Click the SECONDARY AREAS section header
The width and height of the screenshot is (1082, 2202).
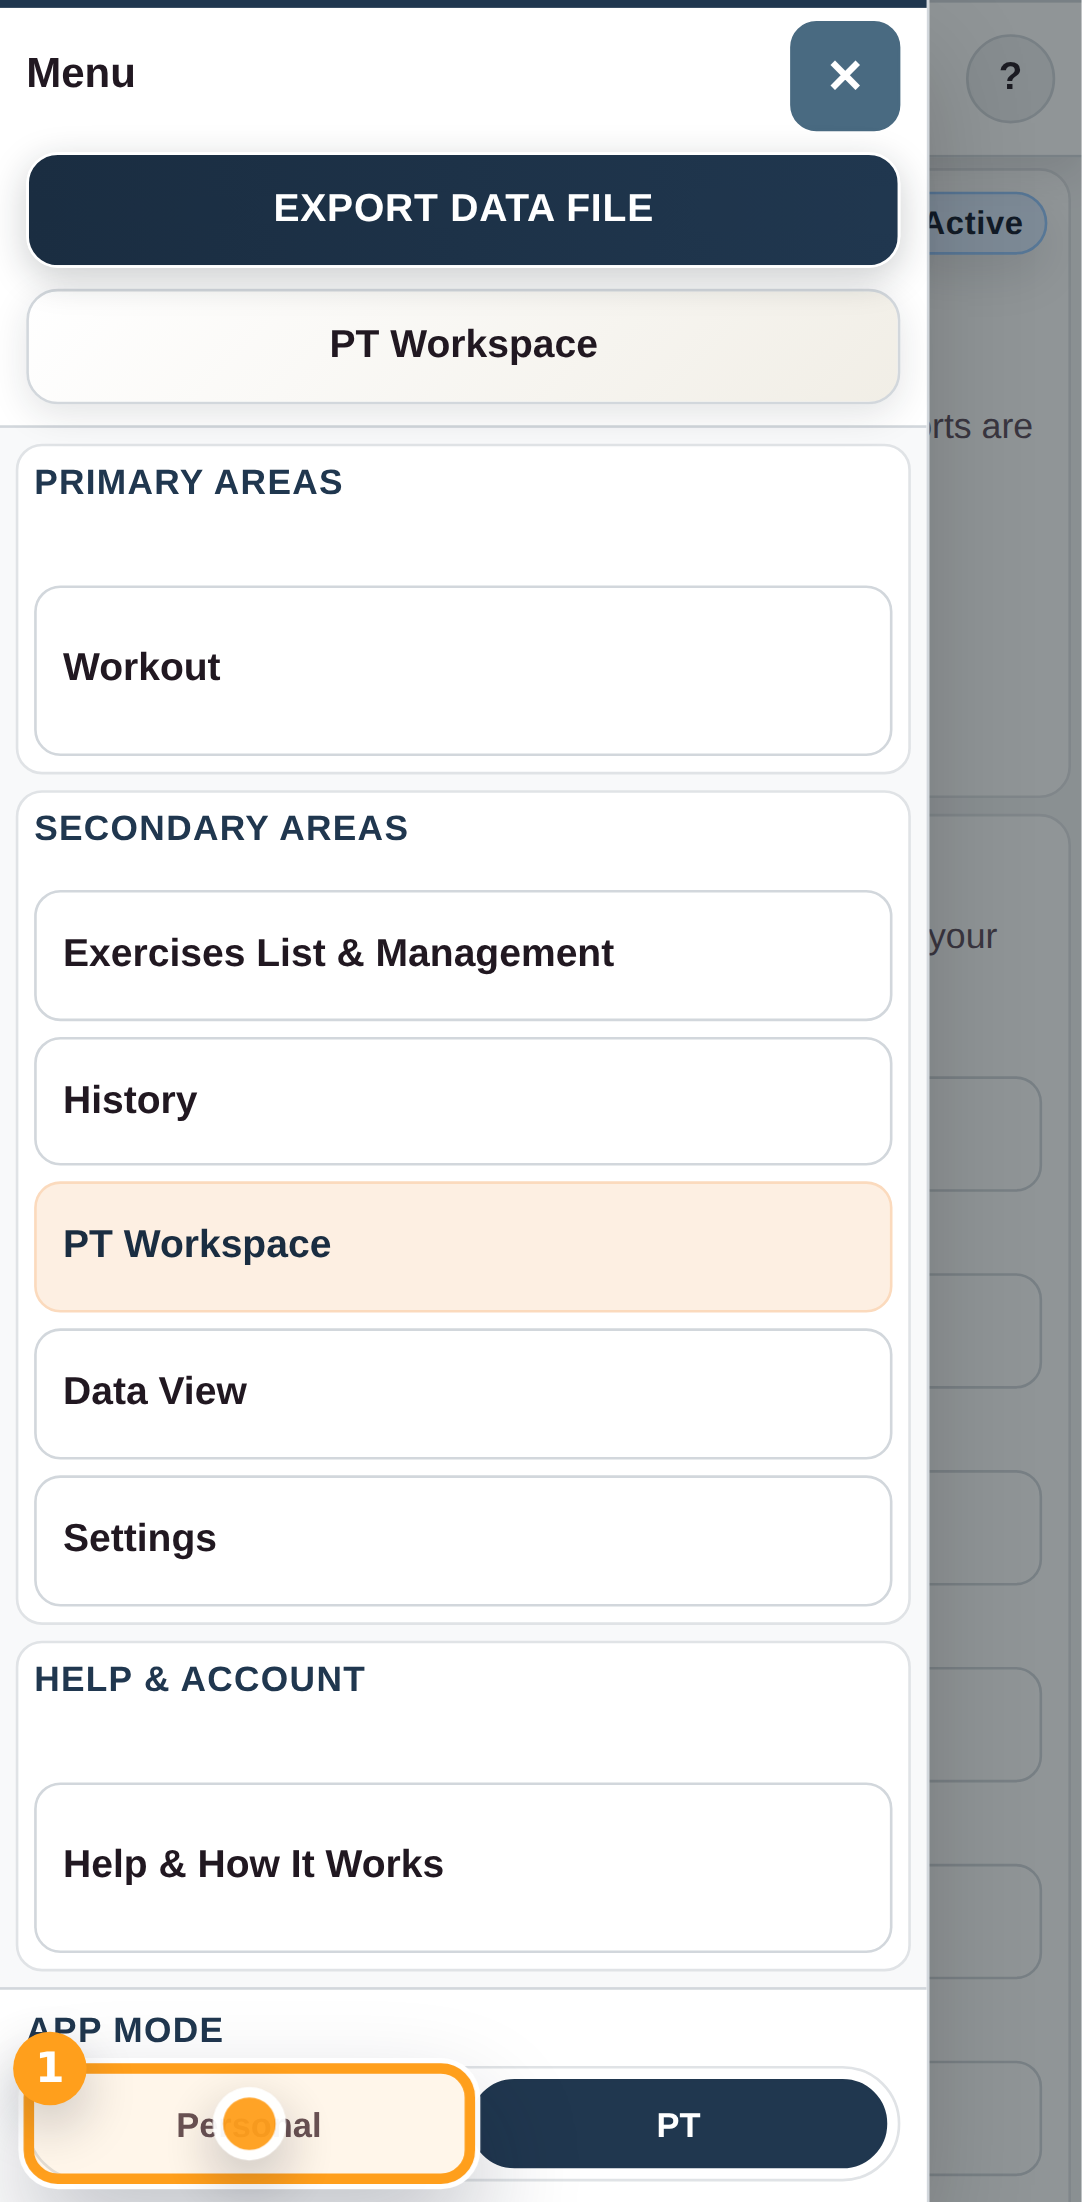coord(221,829)
